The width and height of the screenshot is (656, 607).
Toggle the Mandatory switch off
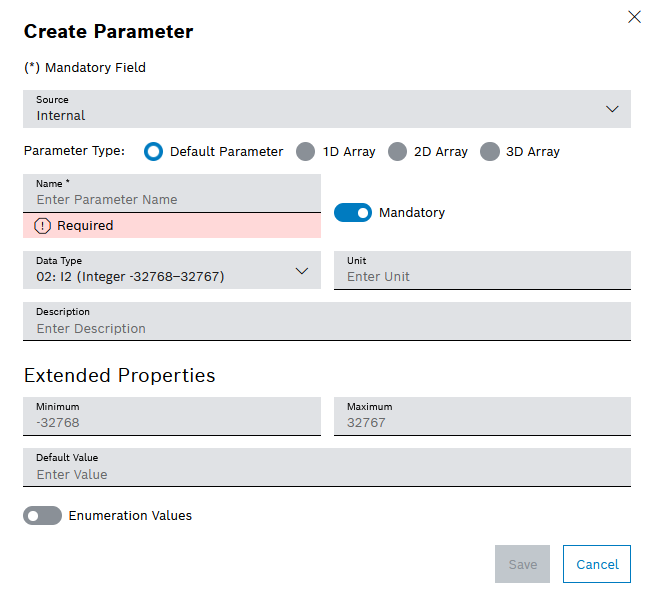[x=353, y=213]
